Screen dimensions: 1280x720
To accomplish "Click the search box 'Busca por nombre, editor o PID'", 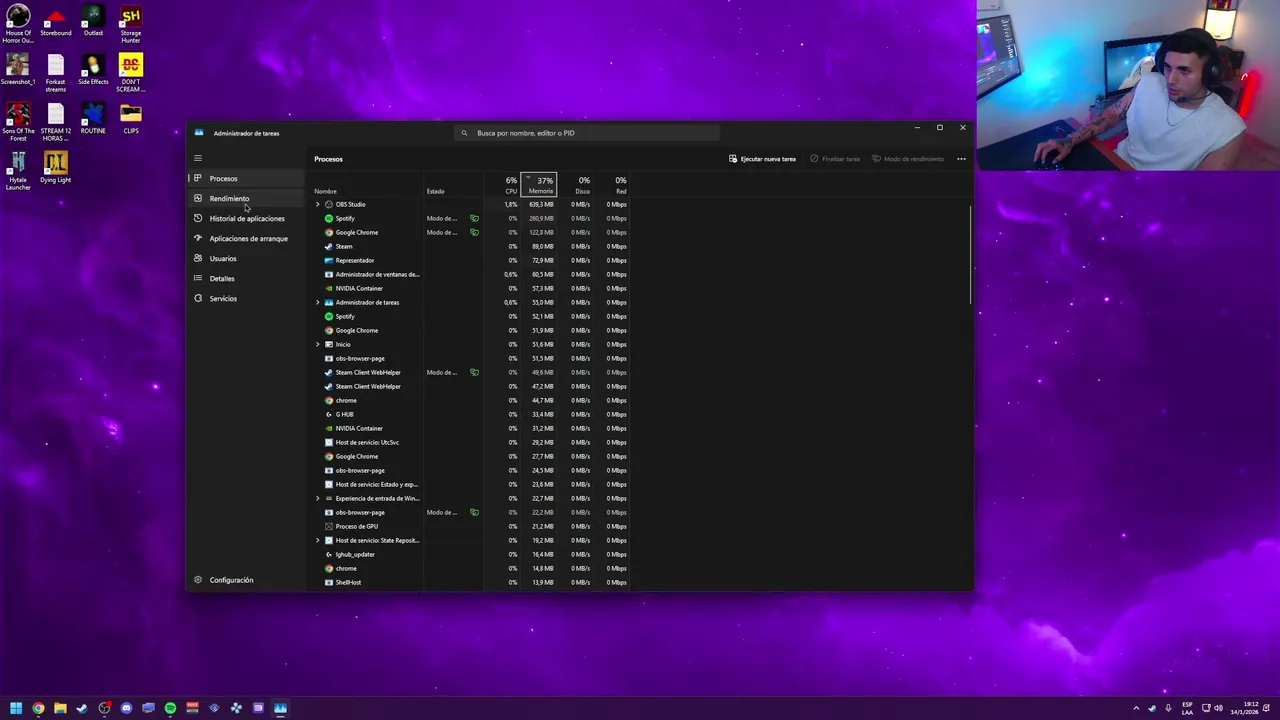I will pos(587,133).
